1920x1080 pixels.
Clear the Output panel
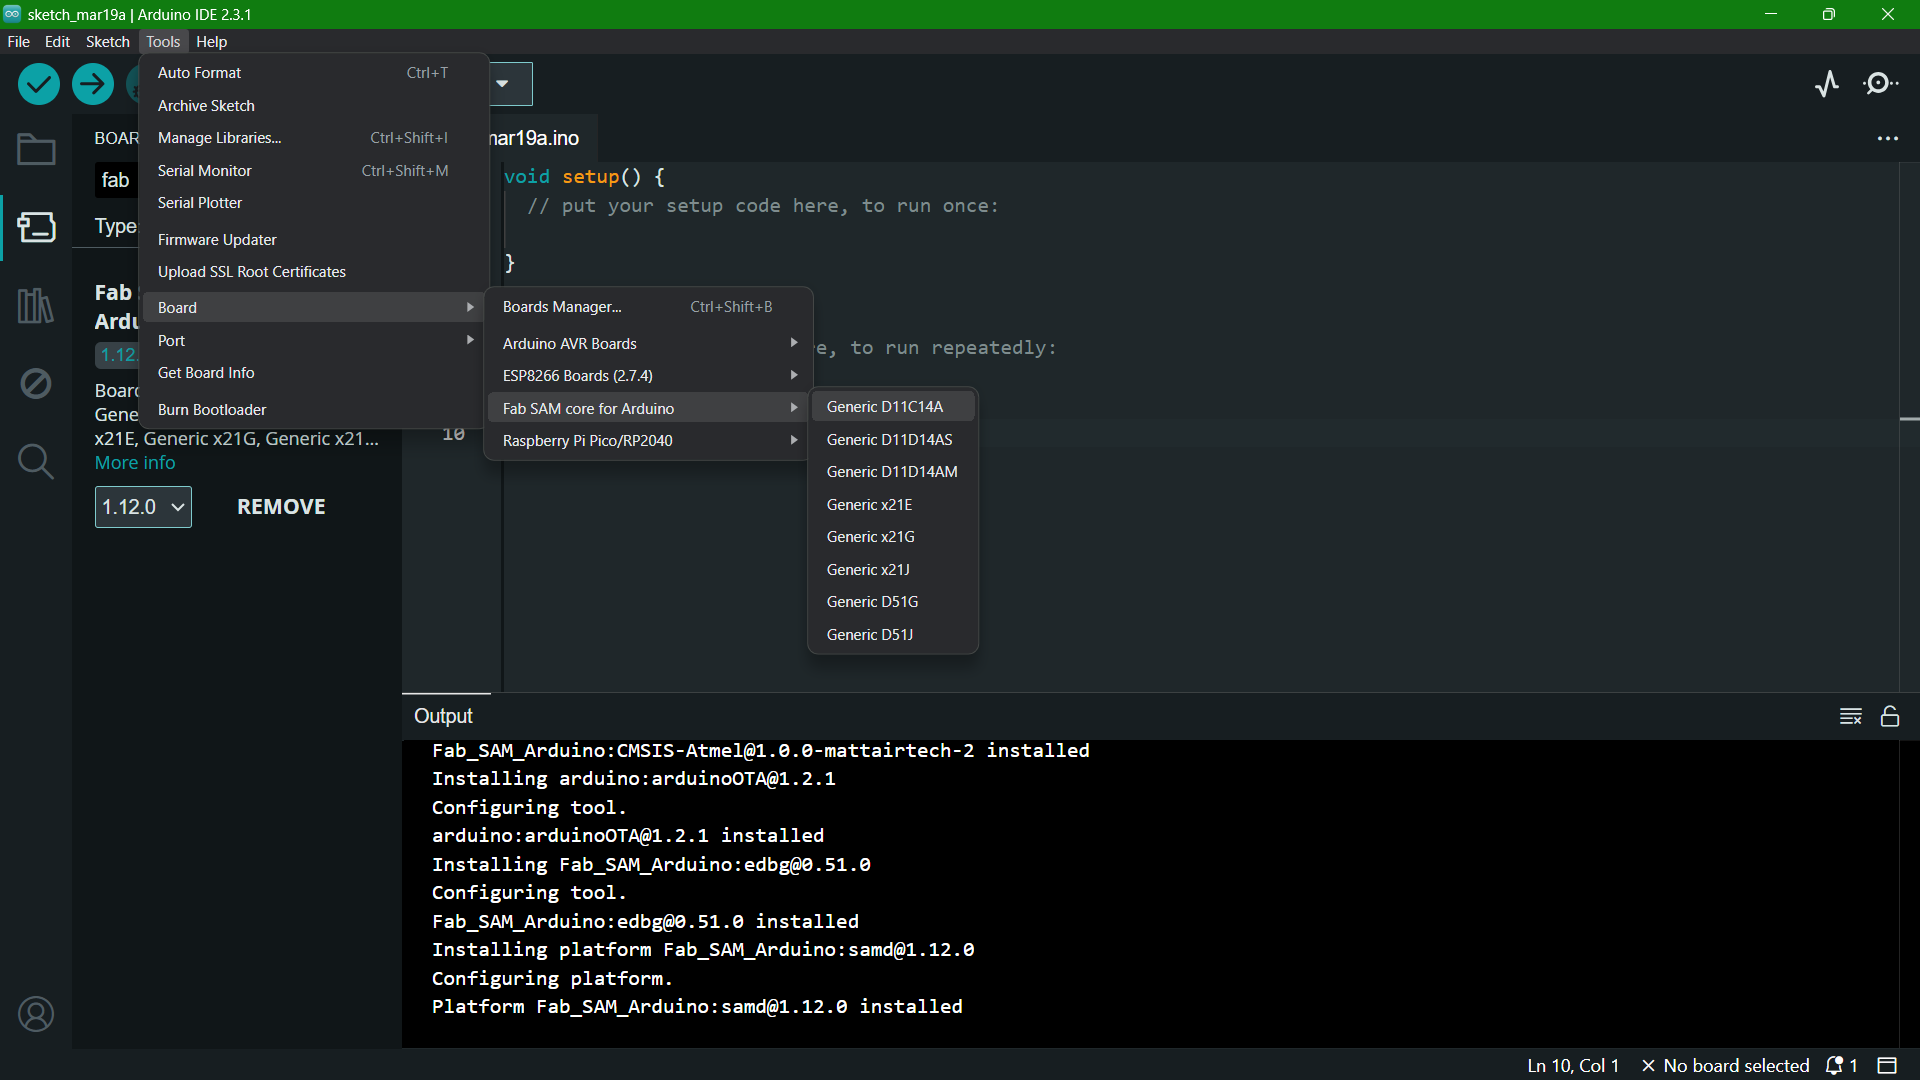click(x=1851, y=716)
